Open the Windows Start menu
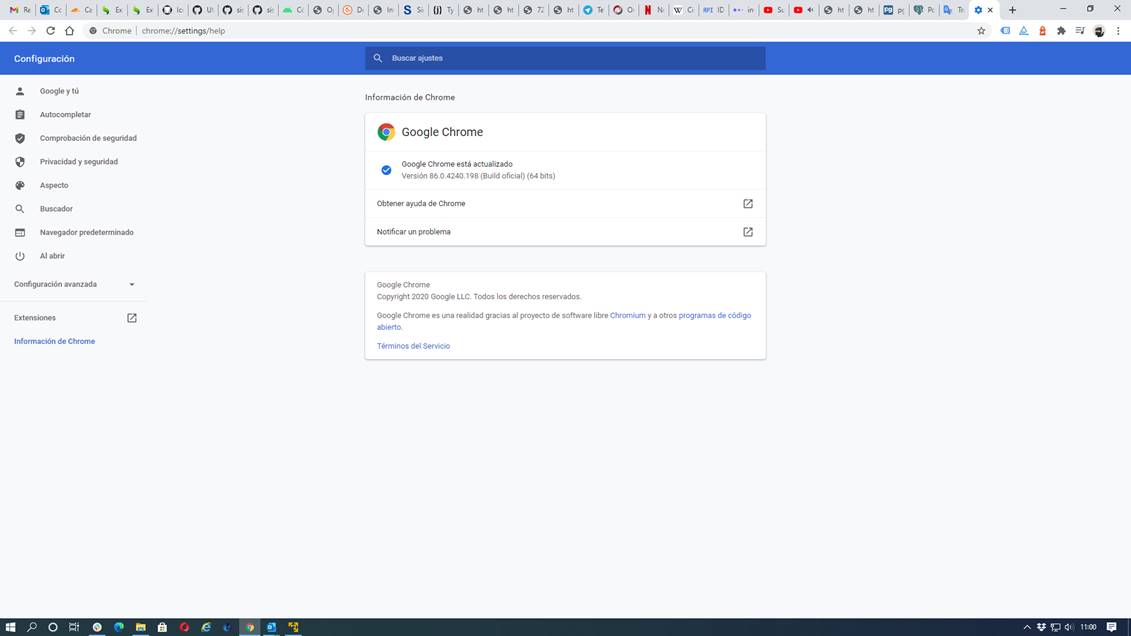The height and width of the screenshot is (636, 1131). (11, 627)
